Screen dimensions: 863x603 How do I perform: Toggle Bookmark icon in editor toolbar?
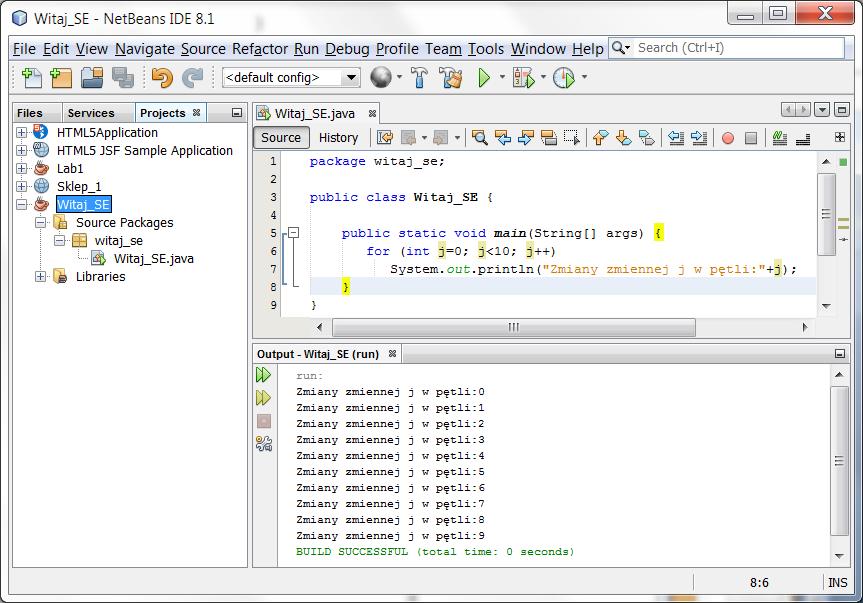pos(647,138)
